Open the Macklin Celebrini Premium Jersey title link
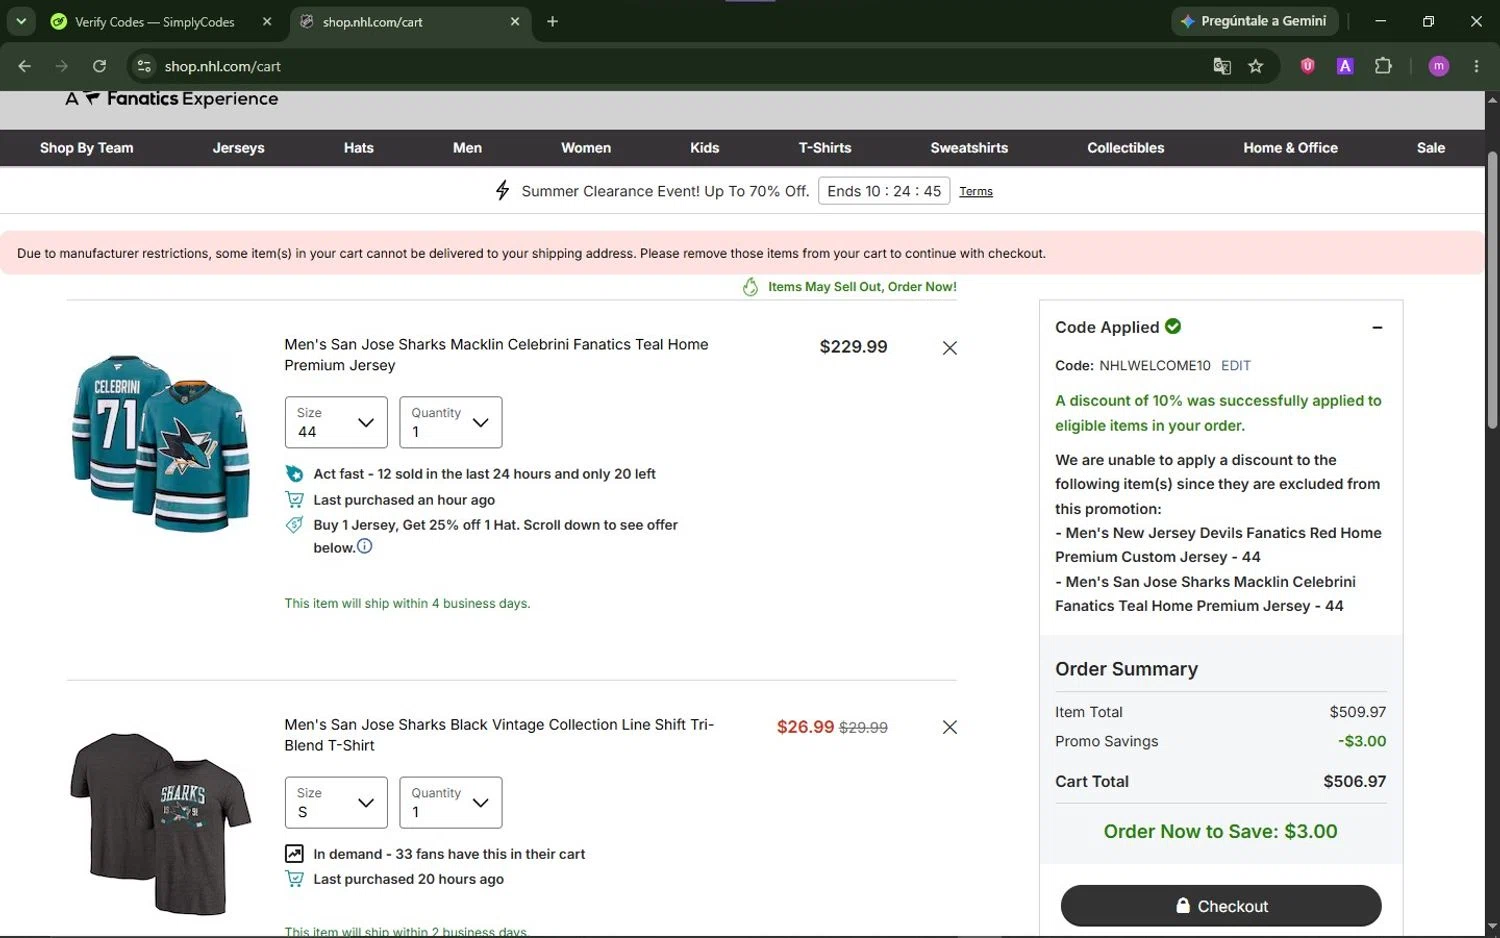 (496, 354)
